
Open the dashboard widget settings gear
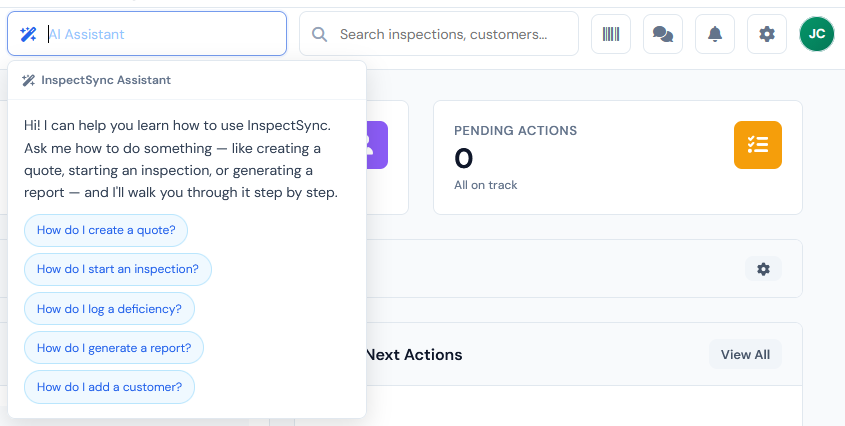[x=764, y=269]
